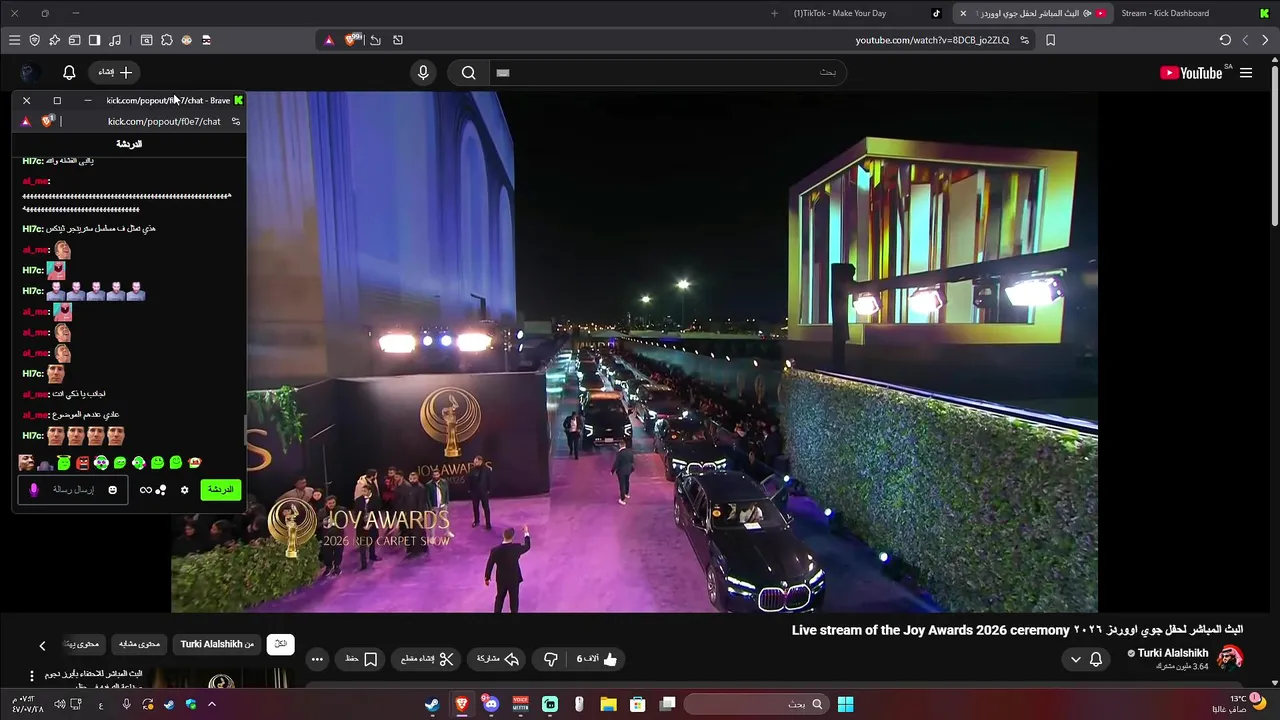Open the YouTube guide hamburger menu
This screenshot has width=1280, height=720.
pyautogui.click(x=1246, y=73)
